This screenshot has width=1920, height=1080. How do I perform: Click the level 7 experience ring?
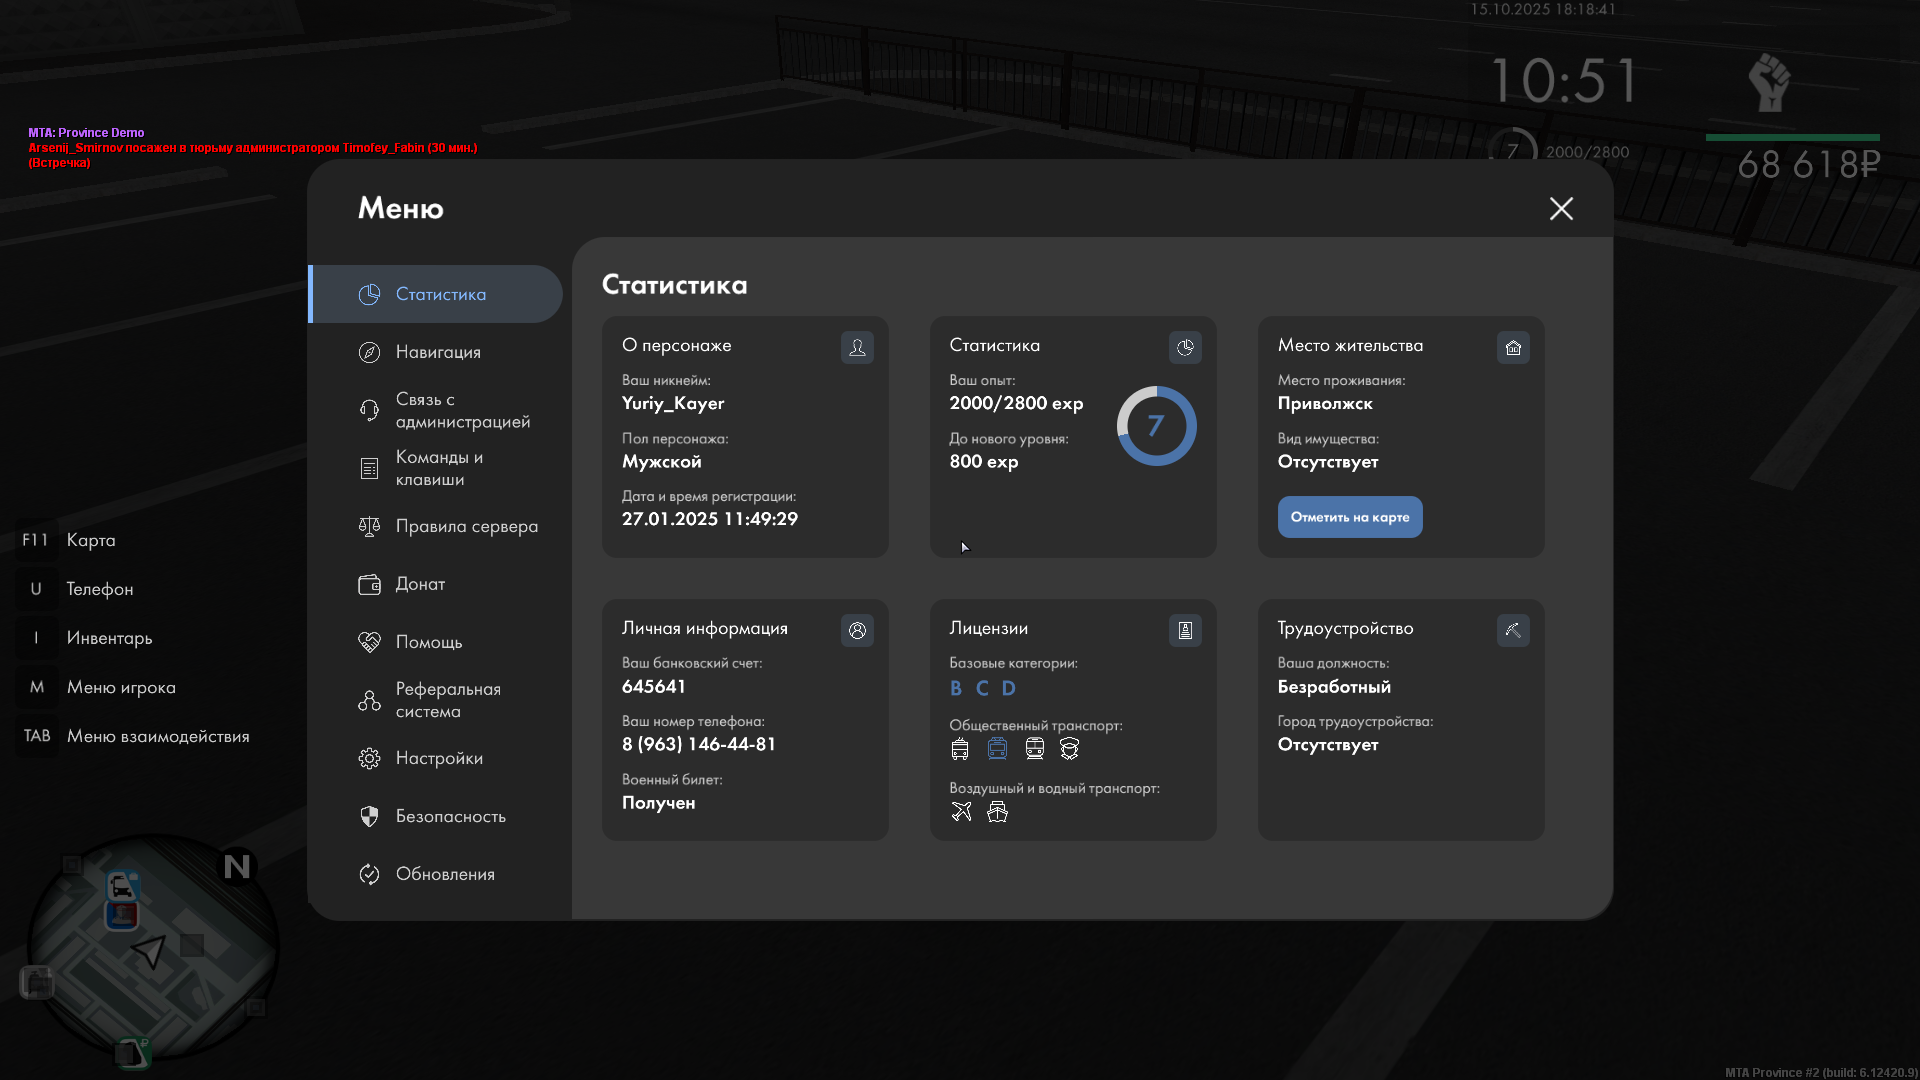pos(1156,426)
